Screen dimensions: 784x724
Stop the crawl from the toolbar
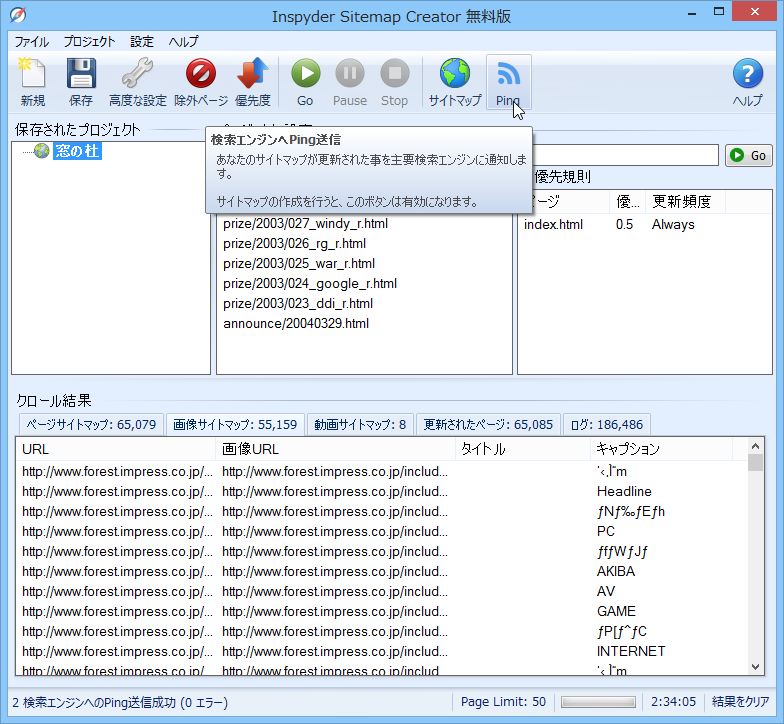394,82
